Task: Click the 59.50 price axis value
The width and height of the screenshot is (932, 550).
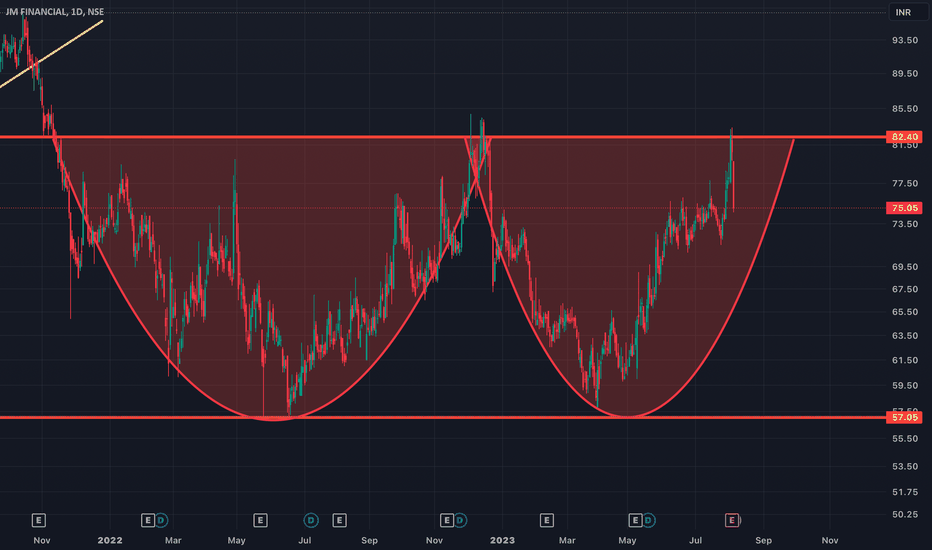Action: tap(905, 385)
